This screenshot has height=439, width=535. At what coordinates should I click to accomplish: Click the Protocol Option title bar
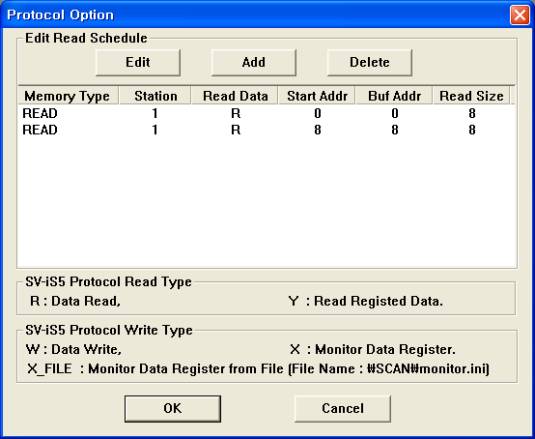256,15
